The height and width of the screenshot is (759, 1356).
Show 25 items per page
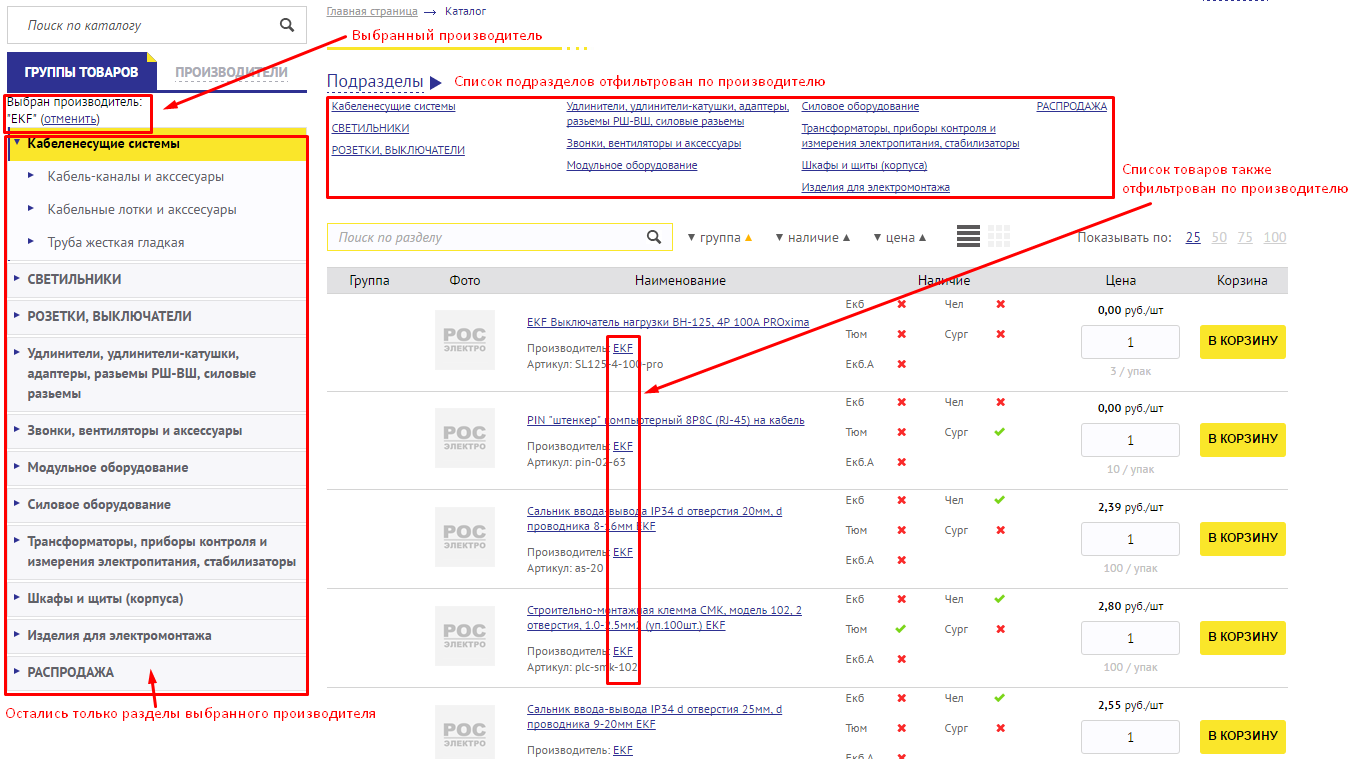(1193, 237)
